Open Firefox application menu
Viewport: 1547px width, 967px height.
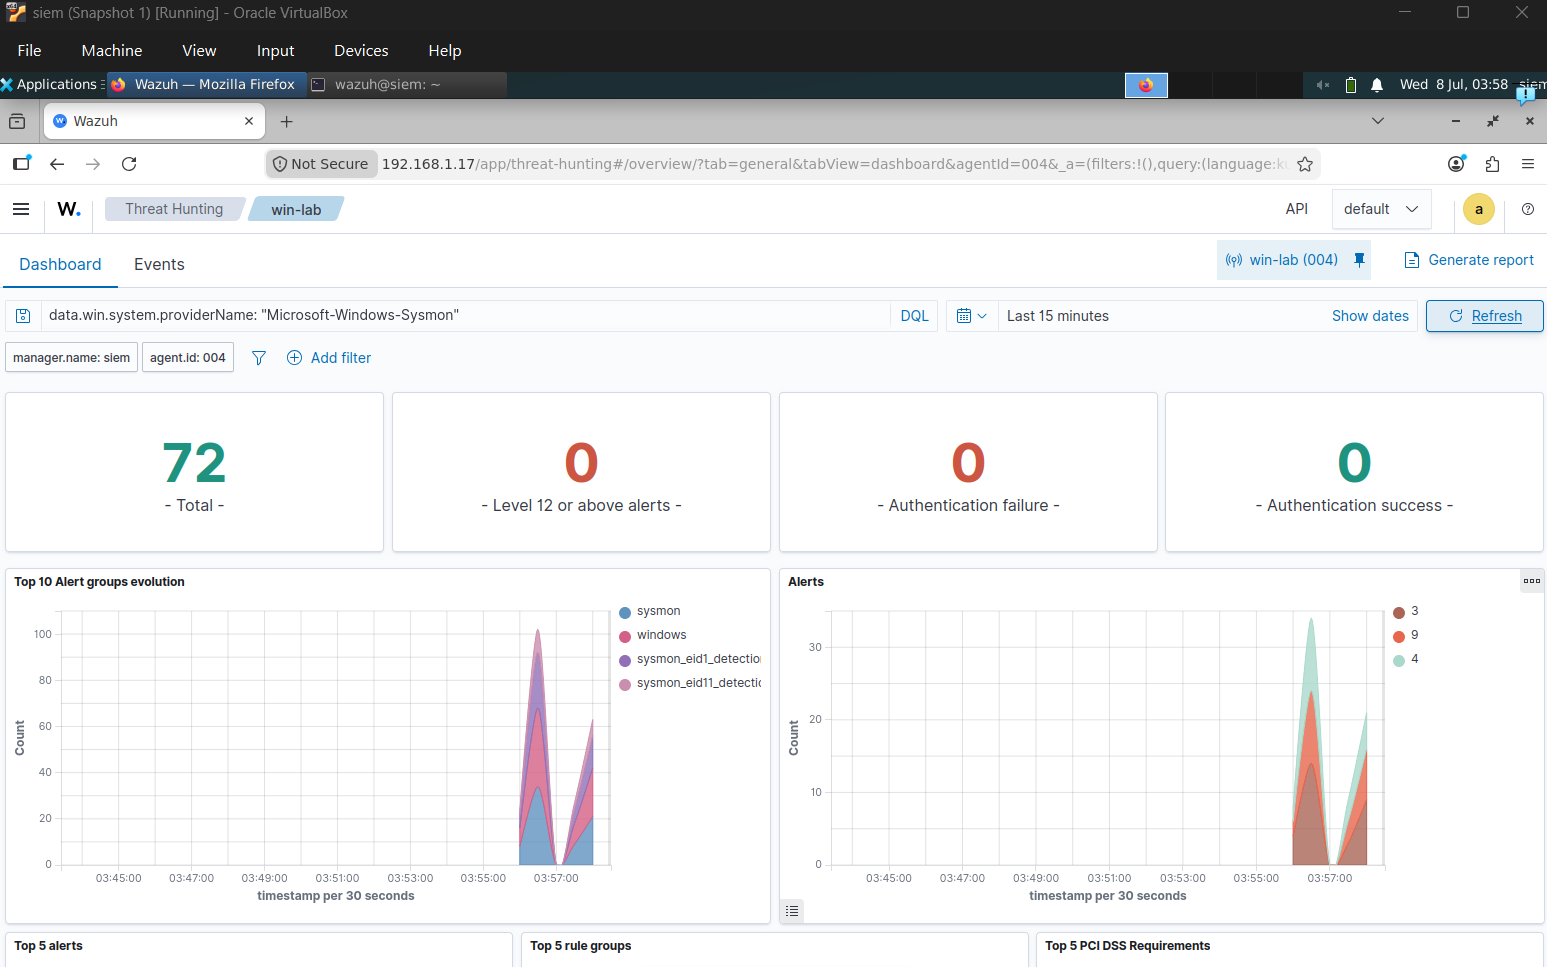[1528, 164]
